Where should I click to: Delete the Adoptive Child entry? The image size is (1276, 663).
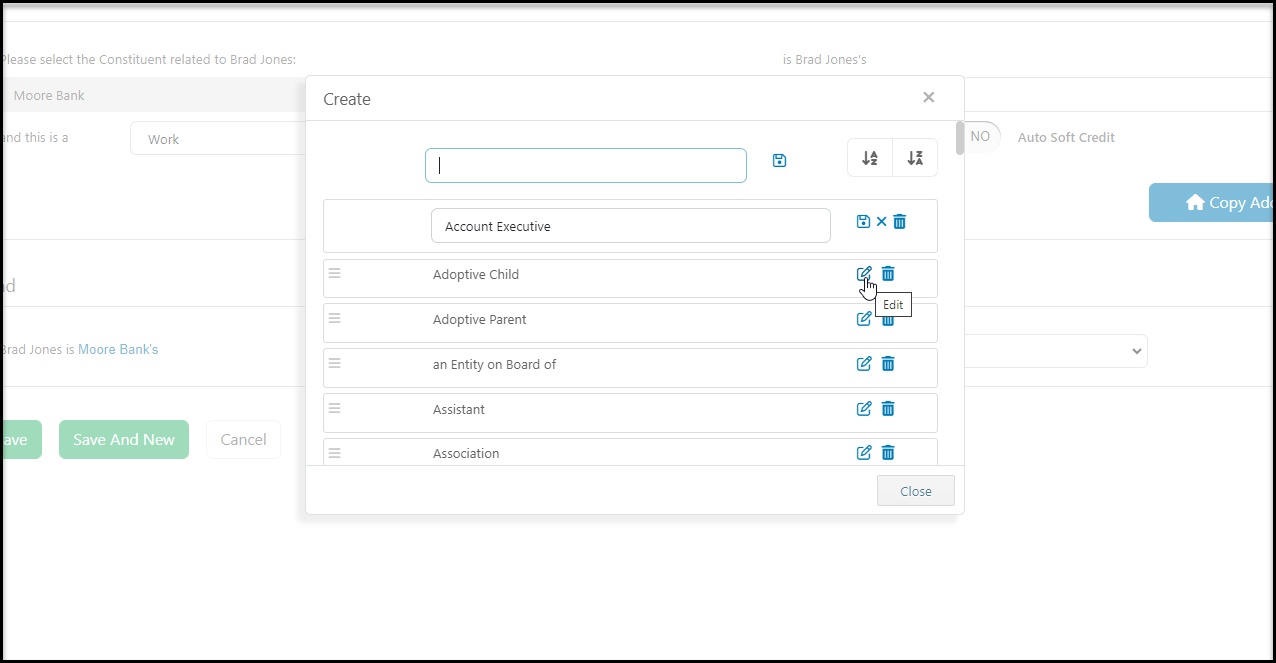click(888, 274)
